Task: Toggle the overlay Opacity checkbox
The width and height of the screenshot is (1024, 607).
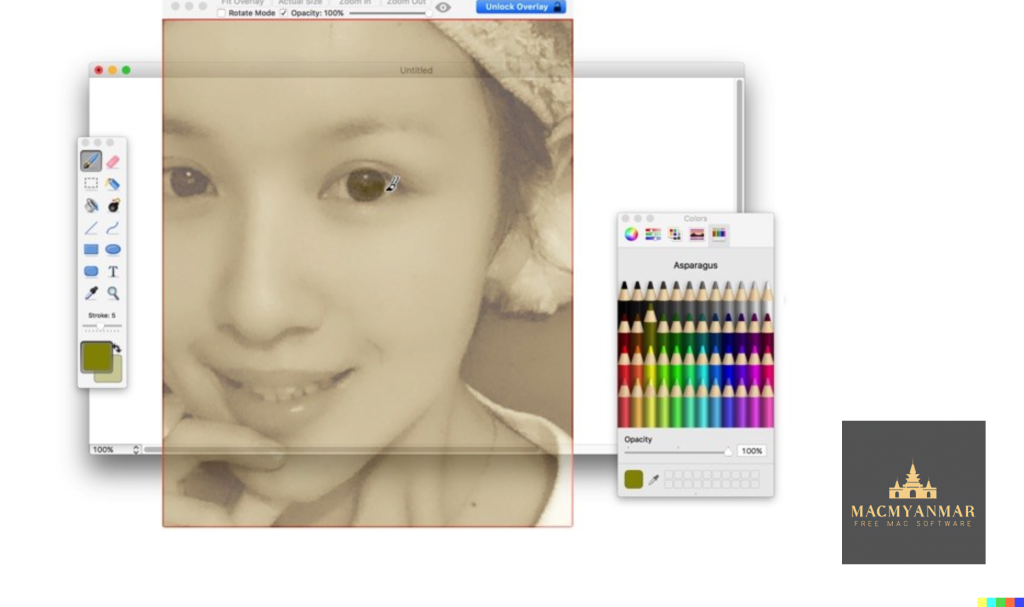Action: coord(283,13)
